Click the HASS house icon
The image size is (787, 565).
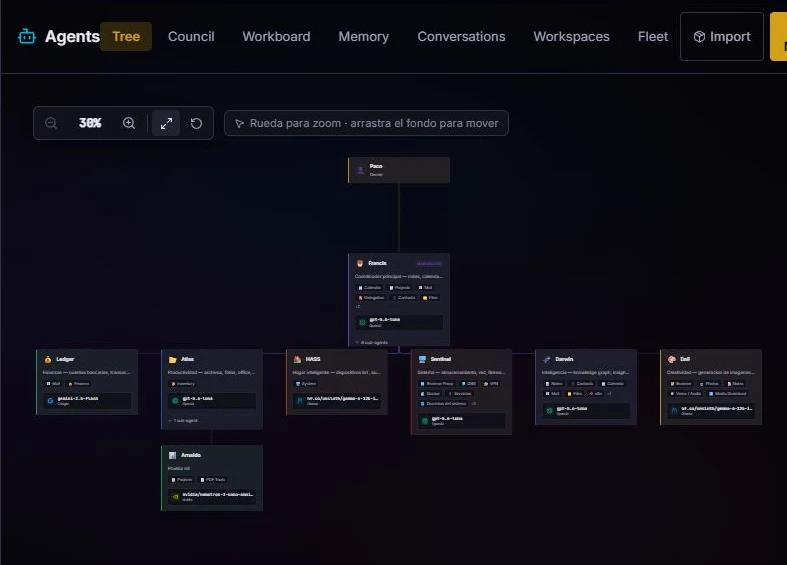pos(297,359)
